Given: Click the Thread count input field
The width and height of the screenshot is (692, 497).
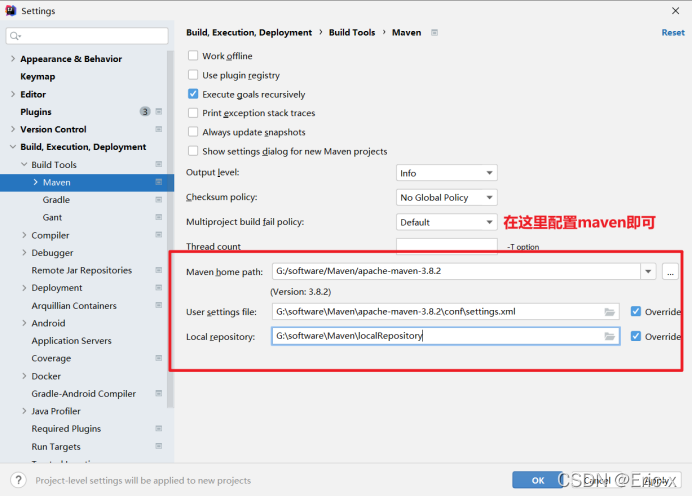Looking at the screenshot, I should pyautogui.click(x=447, y=246).
